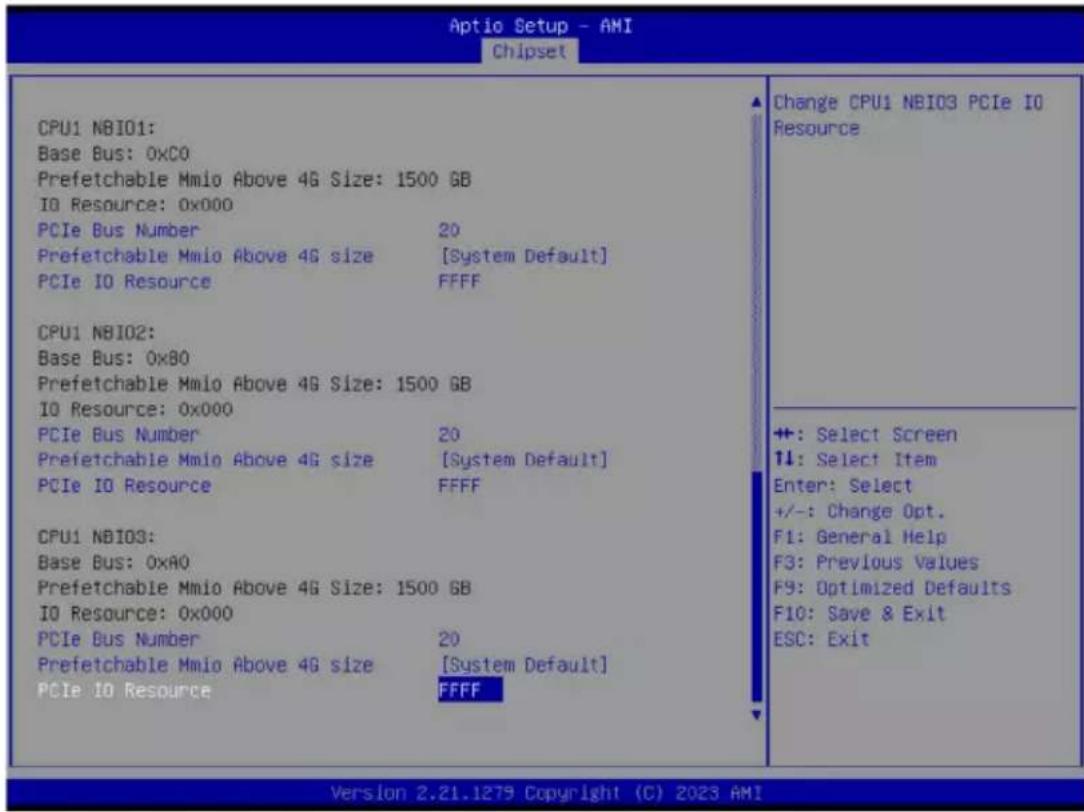Image resolution: width=1084 pixels, height=812 pixels.
Task: Click Mmio Above 4G Size 1500 GB for NBIO1
Action: click(x=254, y=179)
